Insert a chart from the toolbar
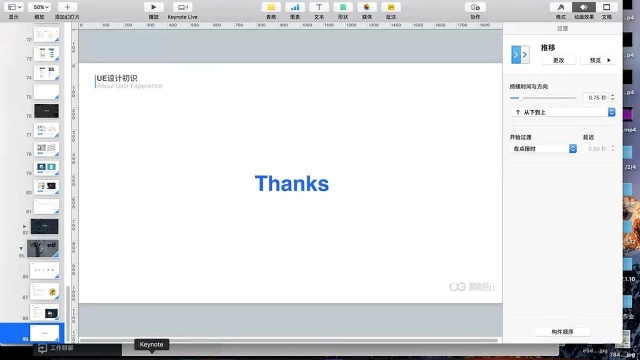Screen dimensions: 640x360 295,7
